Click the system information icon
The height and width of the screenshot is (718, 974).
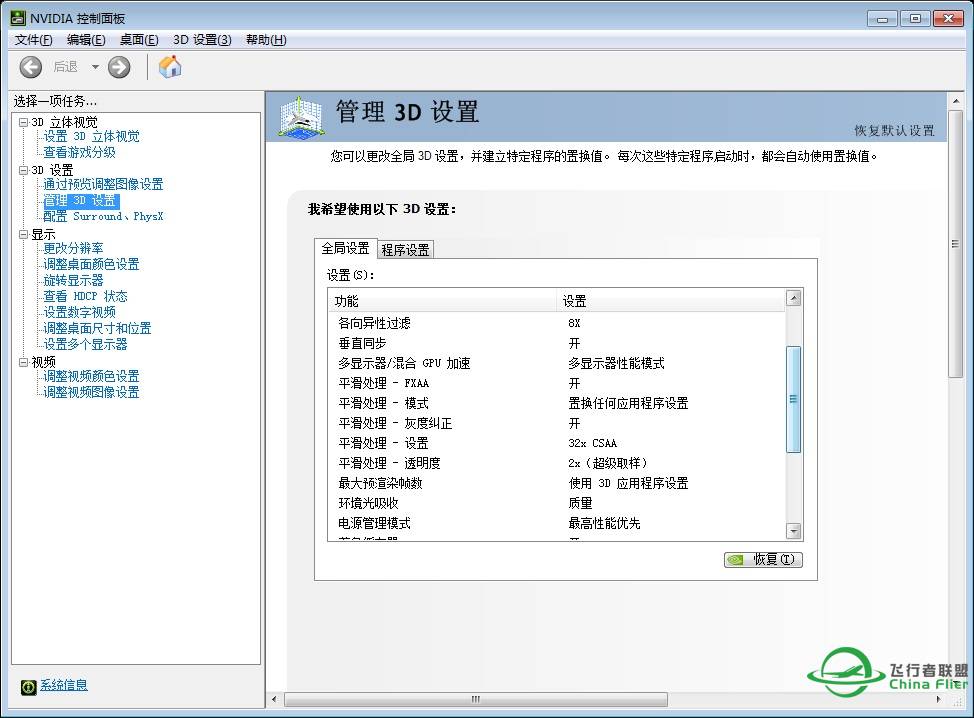point(29,686)
